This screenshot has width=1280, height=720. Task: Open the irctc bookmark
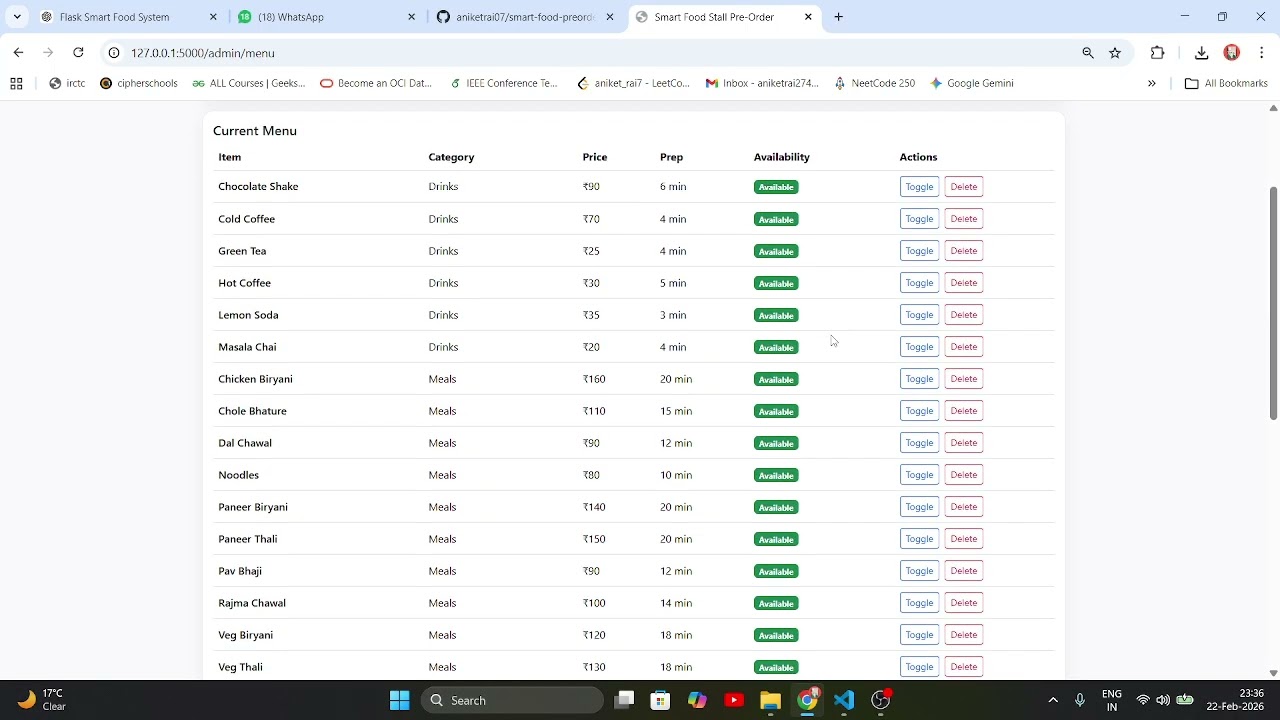click(x=67, y=84)
